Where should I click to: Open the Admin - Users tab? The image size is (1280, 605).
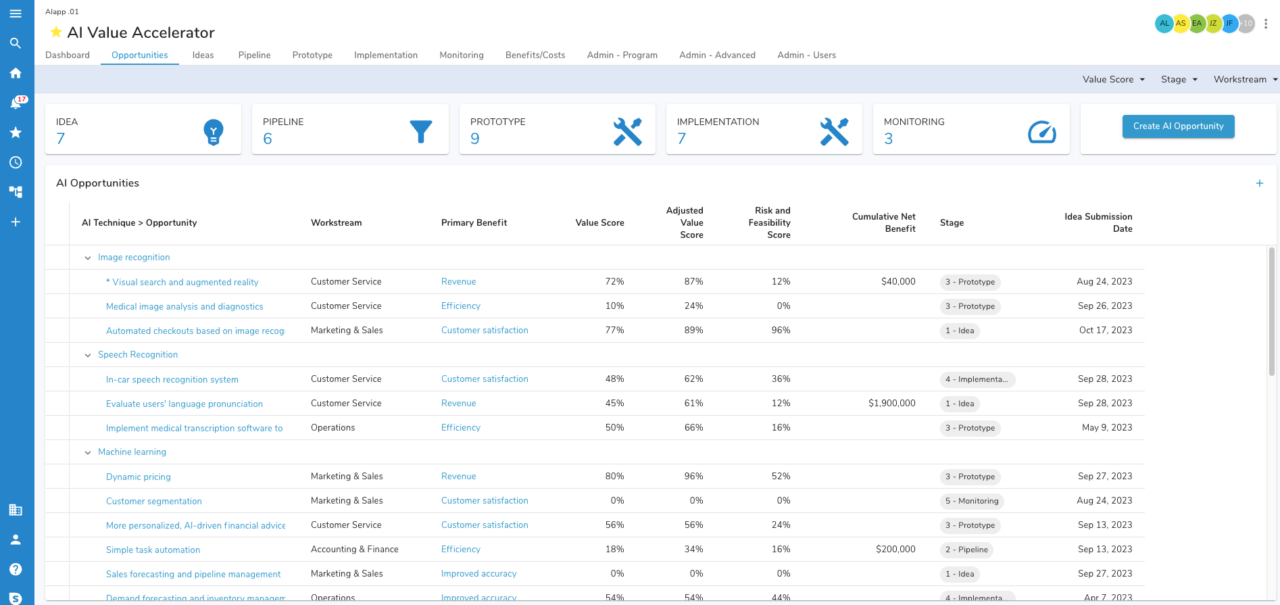coord(807,55)
